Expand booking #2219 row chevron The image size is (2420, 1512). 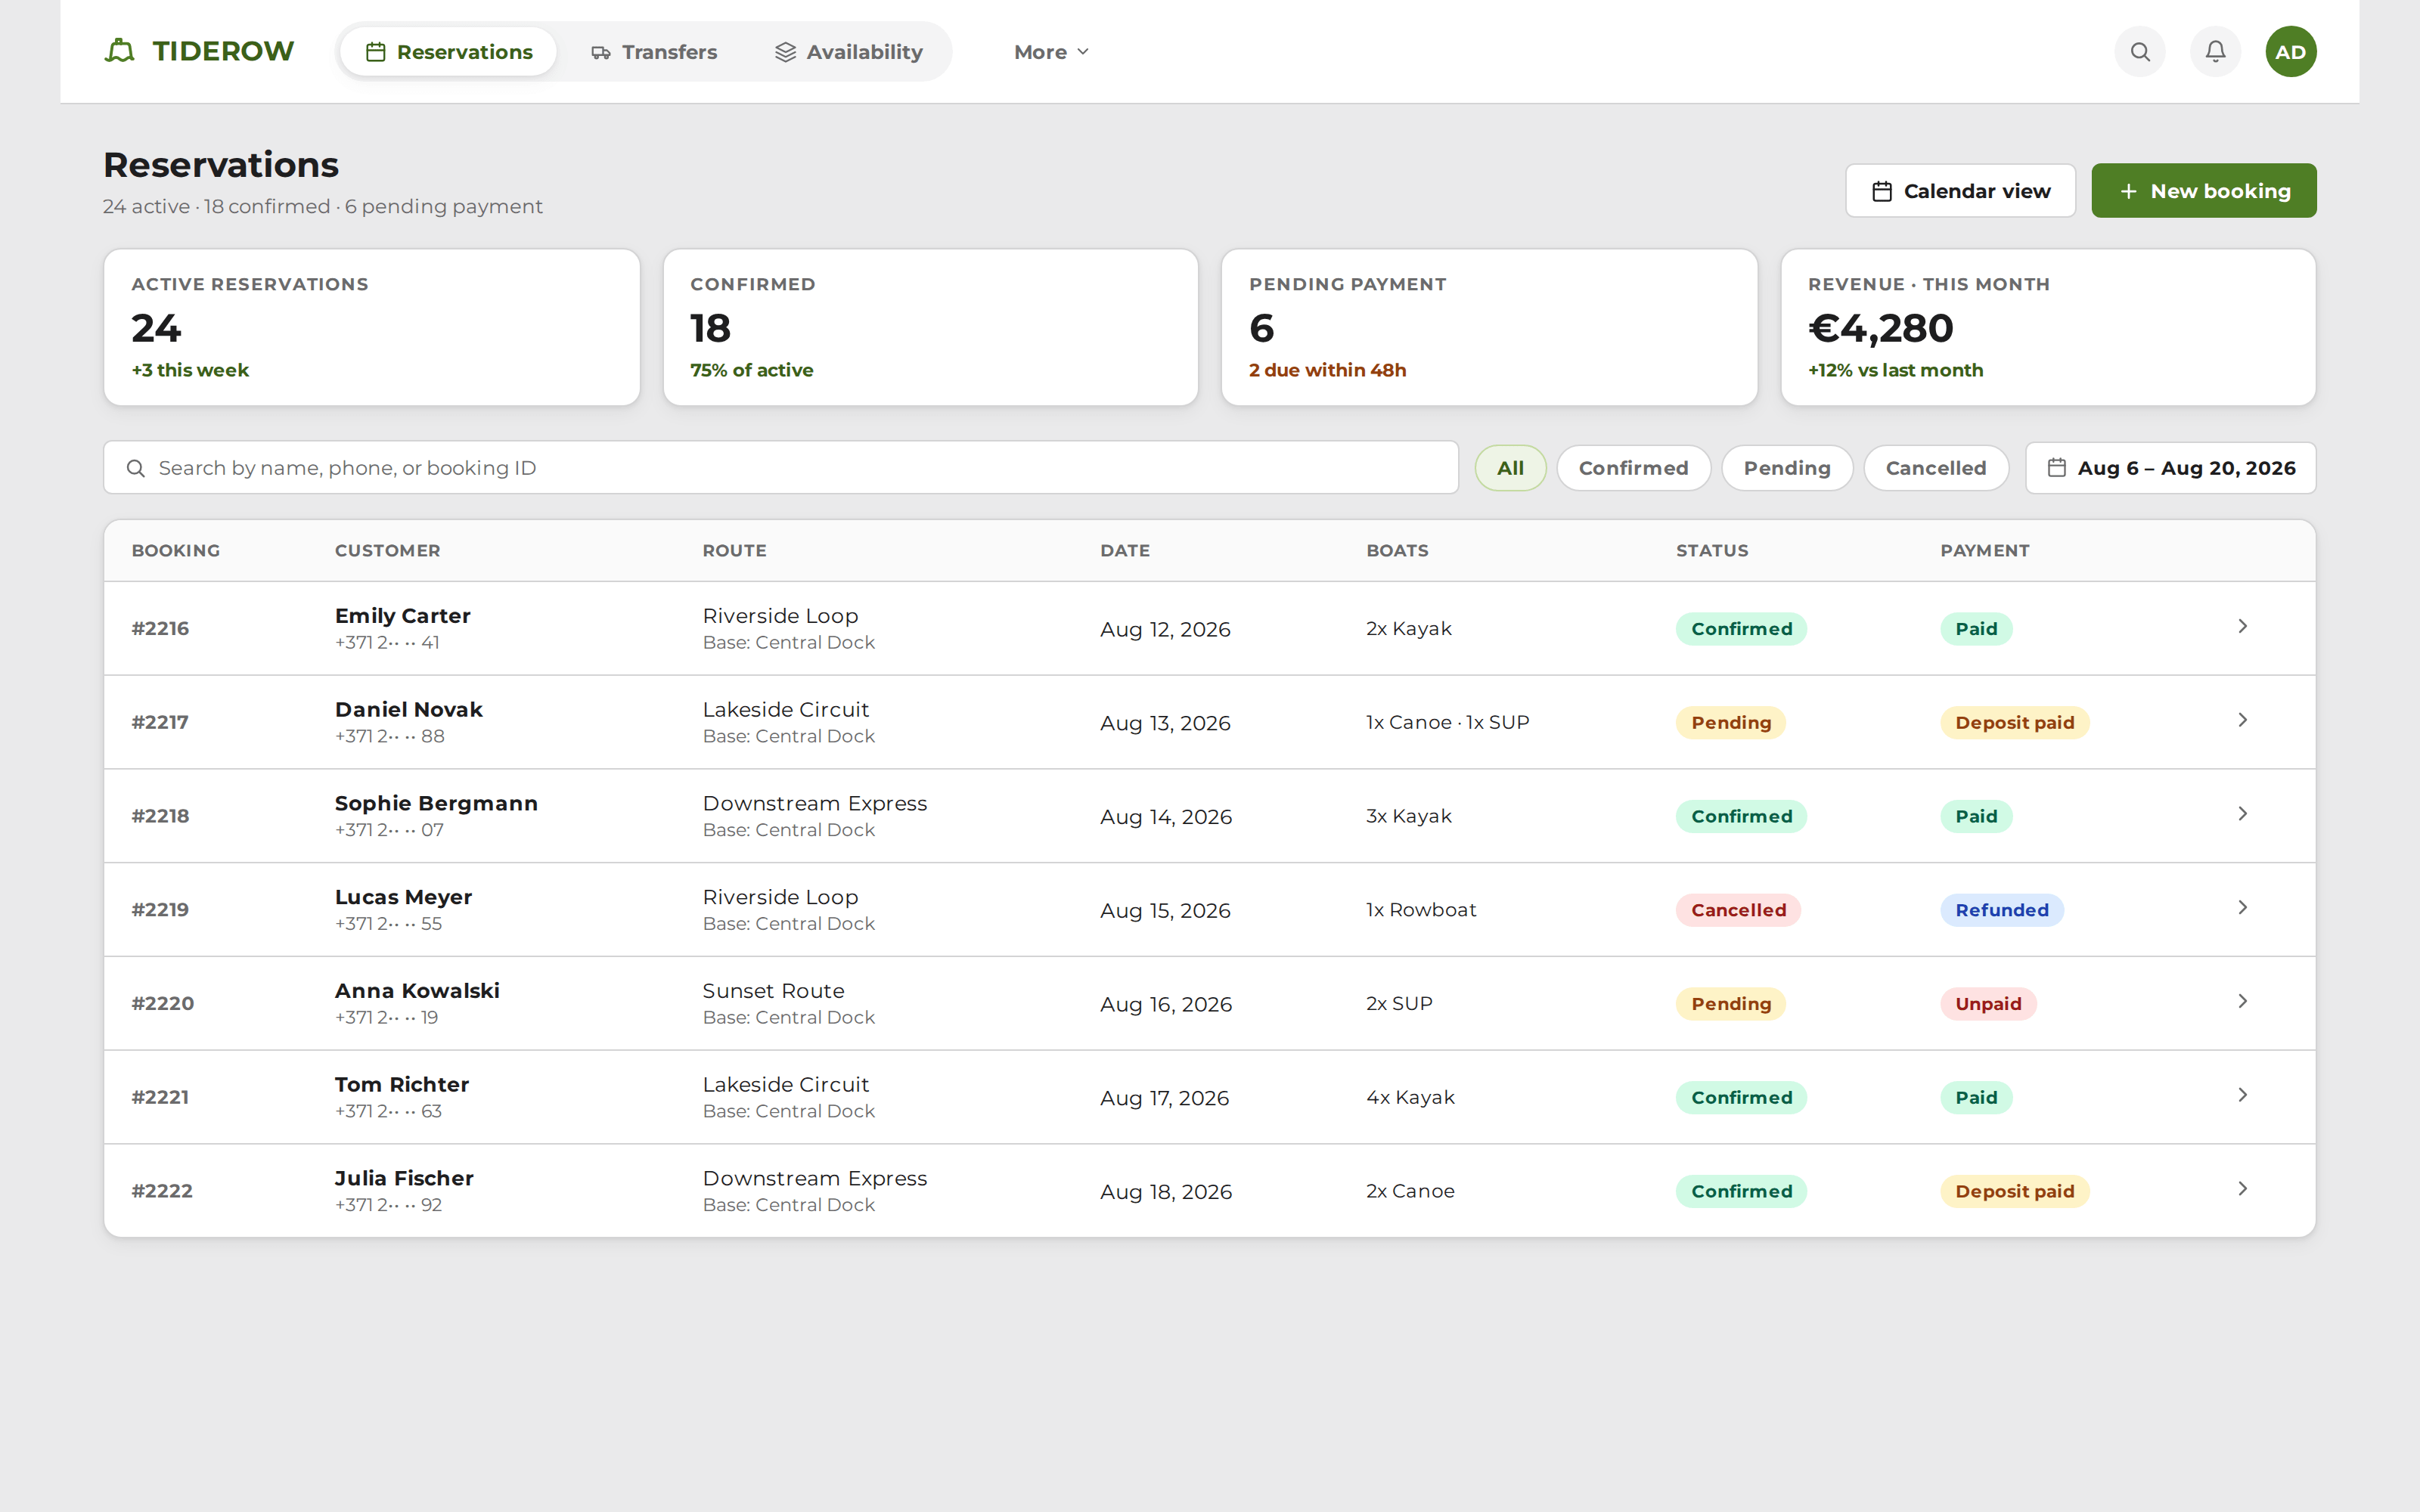pyautogui.click(x=2242, y=907)
